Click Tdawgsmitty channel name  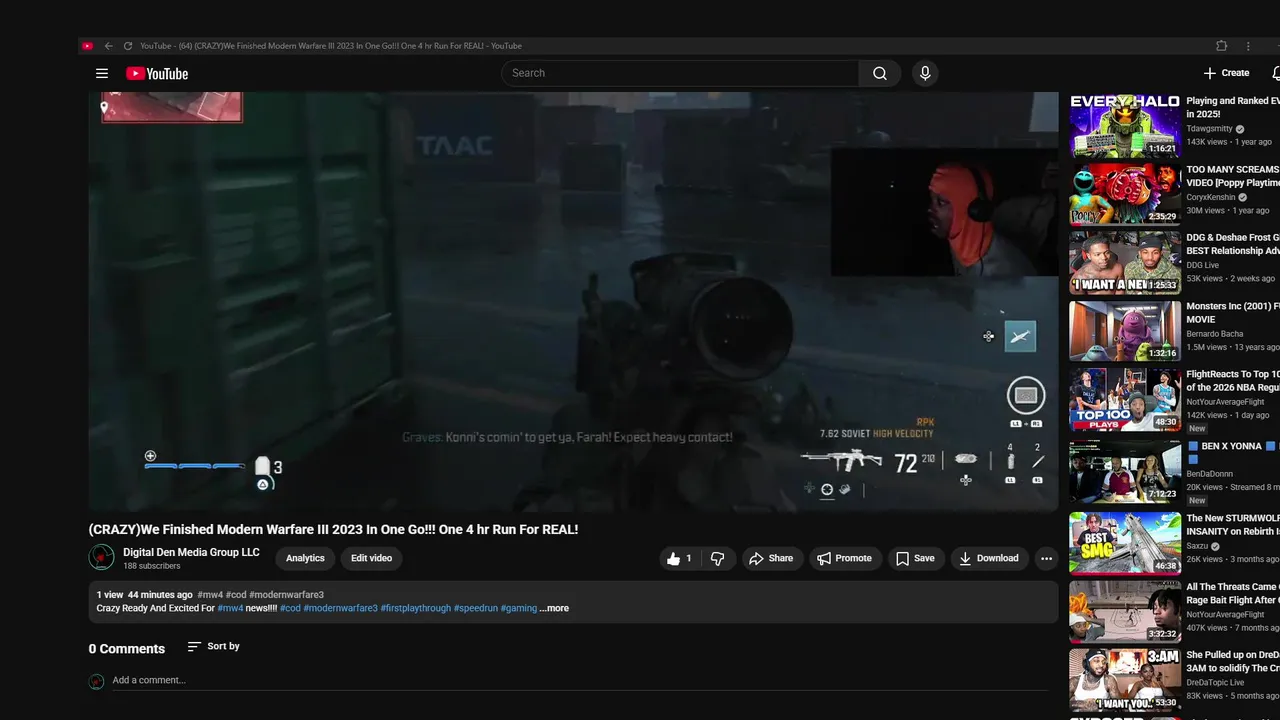(1210, 129)
